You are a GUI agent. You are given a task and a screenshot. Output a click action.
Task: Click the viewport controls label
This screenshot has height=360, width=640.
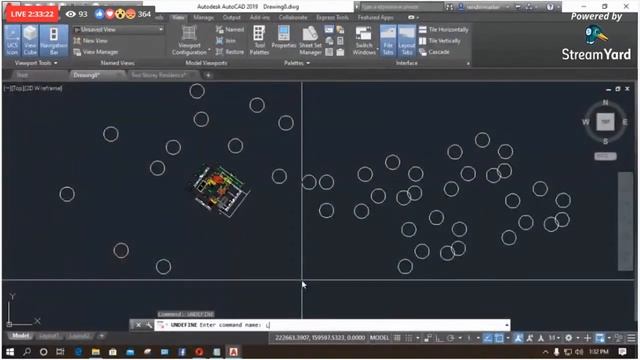pos(33,88)
